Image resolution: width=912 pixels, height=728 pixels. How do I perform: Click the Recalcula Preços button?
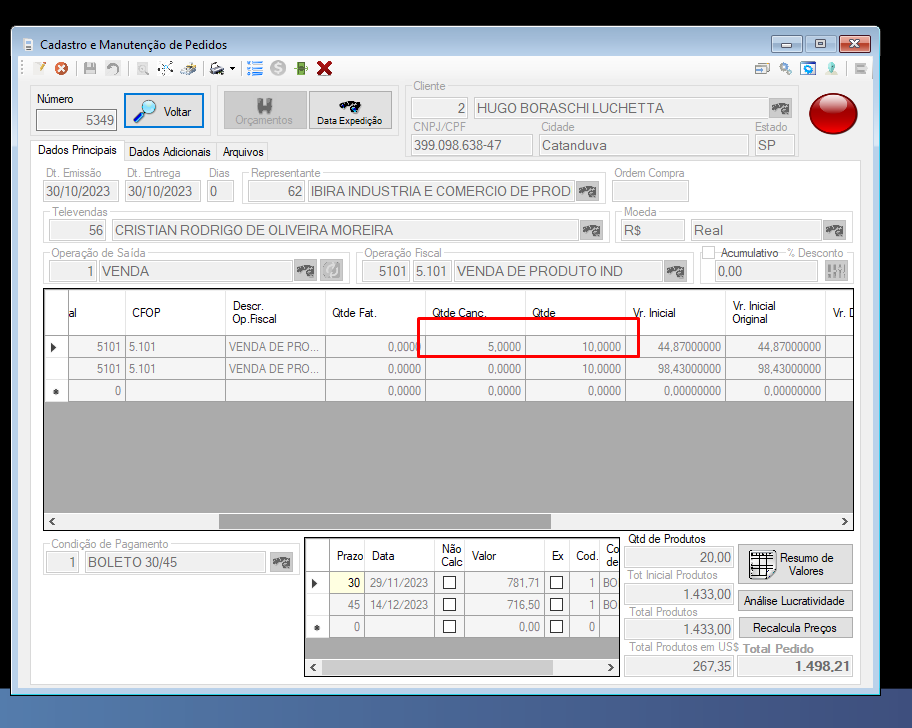coord(795,628)
